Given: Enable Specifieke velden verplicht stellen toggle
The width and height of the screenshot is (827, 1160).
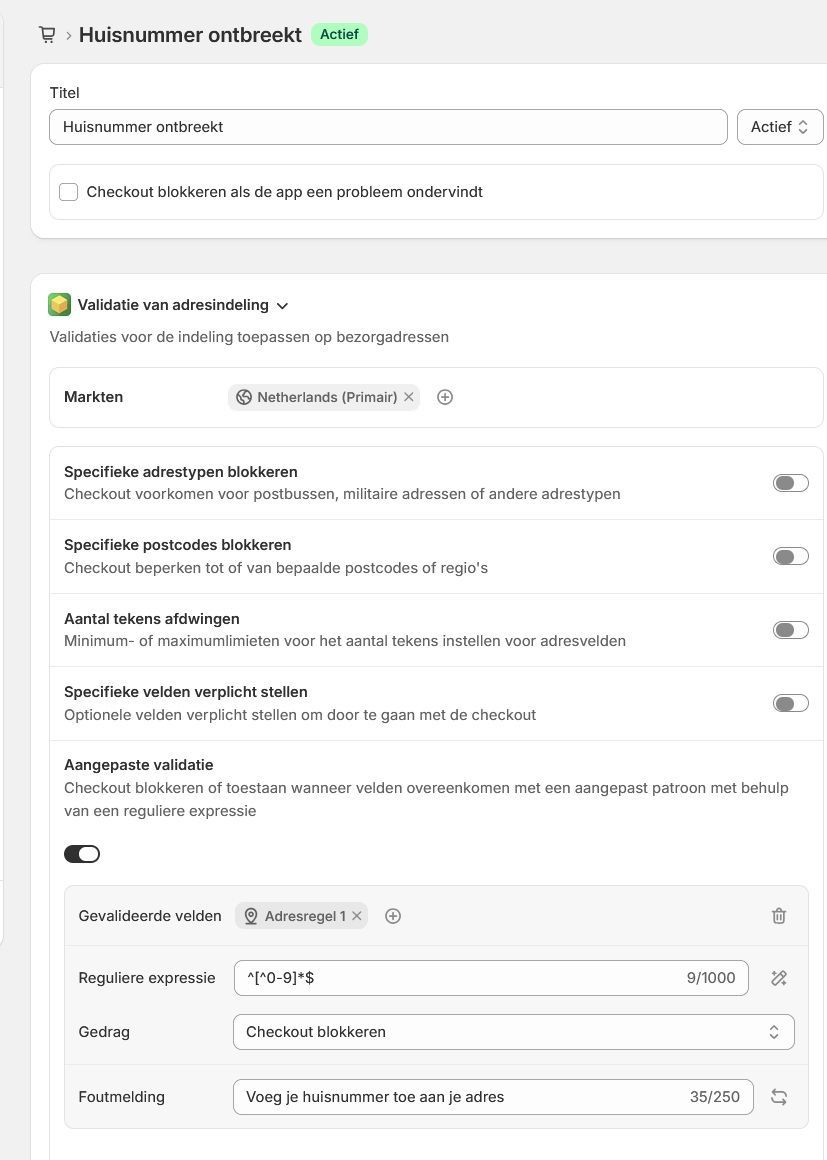Looking at the screenshot, I should click(x=791, y=703).
